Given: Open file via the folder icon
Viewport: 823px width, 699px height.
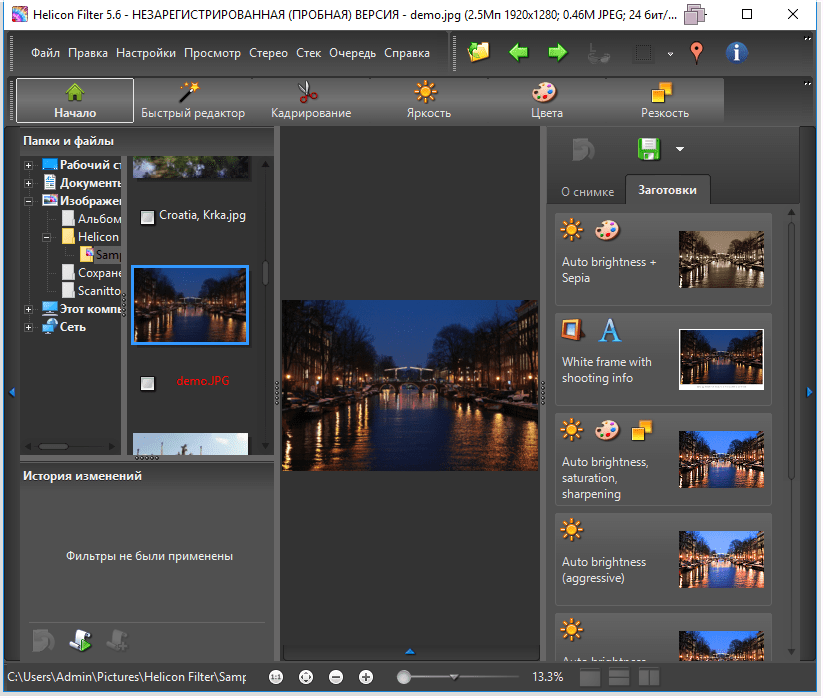Looking at the screenshot, I should point(478,52).
